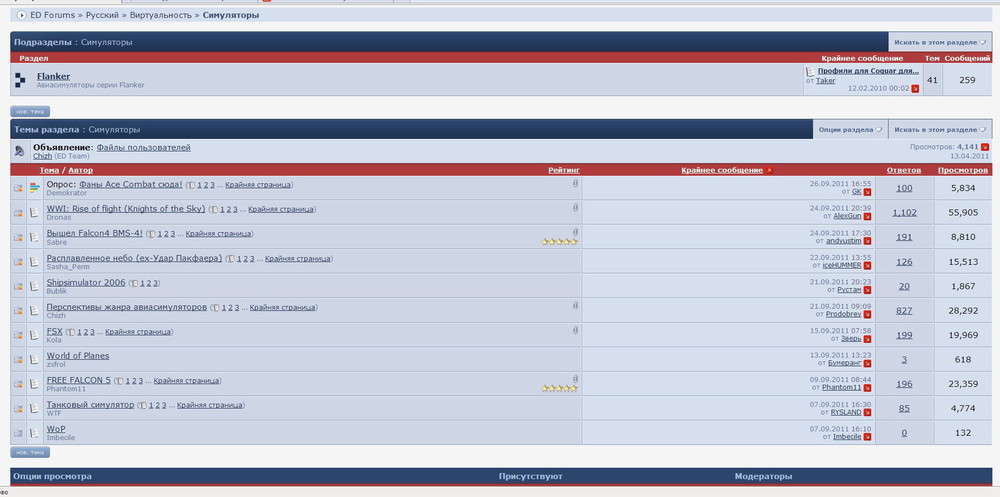Viewport: 1000px width, 497px height.
Task: Open the Расплавленное небо (ex-Удар Пакфаера) thread
Action: [135, 258]
